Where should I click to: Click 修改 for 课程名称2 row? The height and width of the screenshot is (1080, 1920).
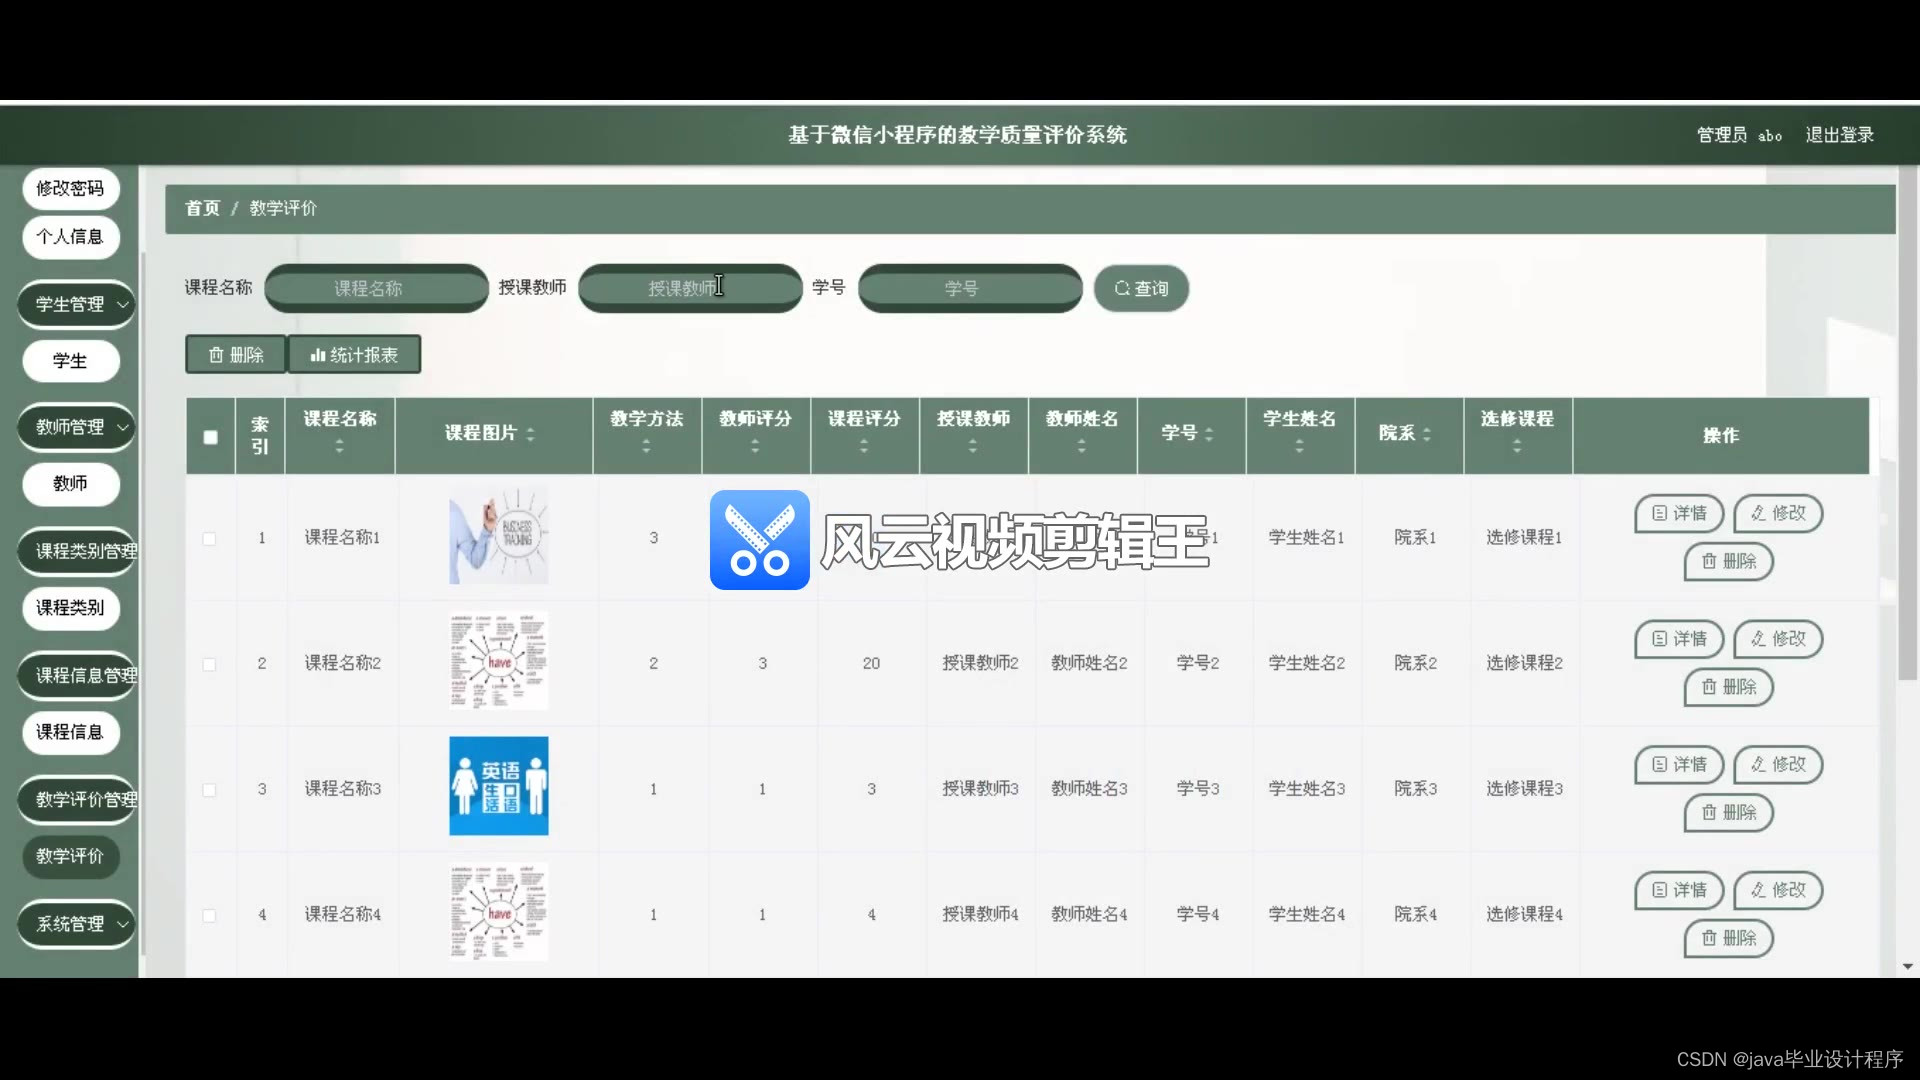[1778, 639]
